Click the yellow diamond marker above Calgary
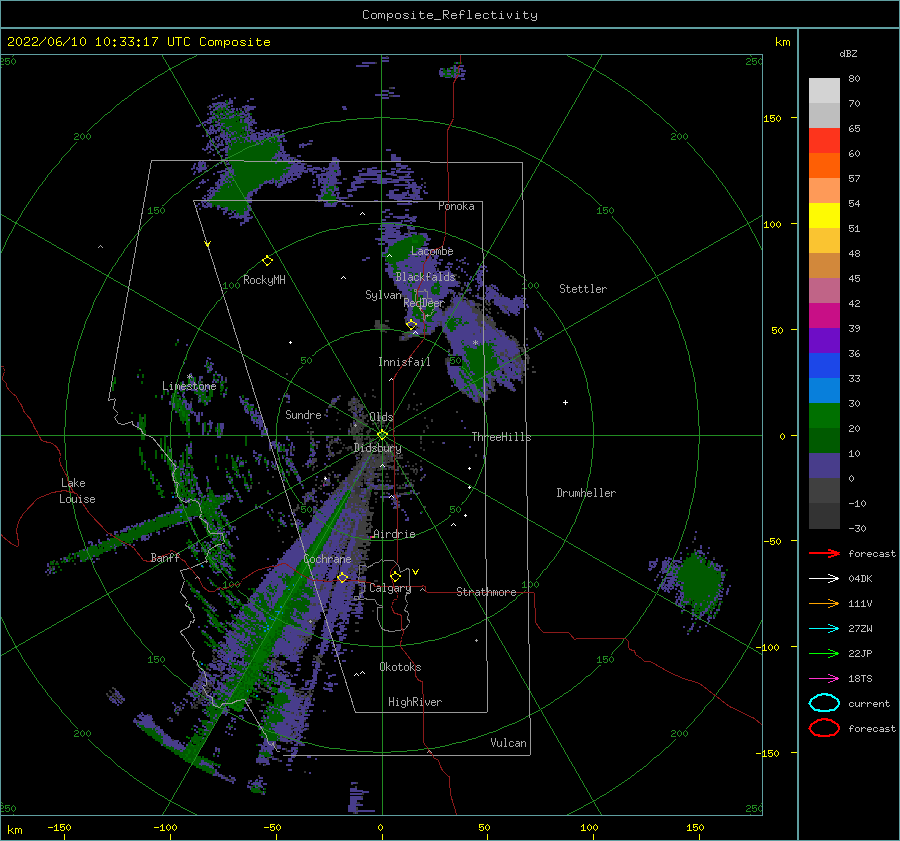Image resolution: width=900 pixels, height=841 pixels. (x=395, y=576)
